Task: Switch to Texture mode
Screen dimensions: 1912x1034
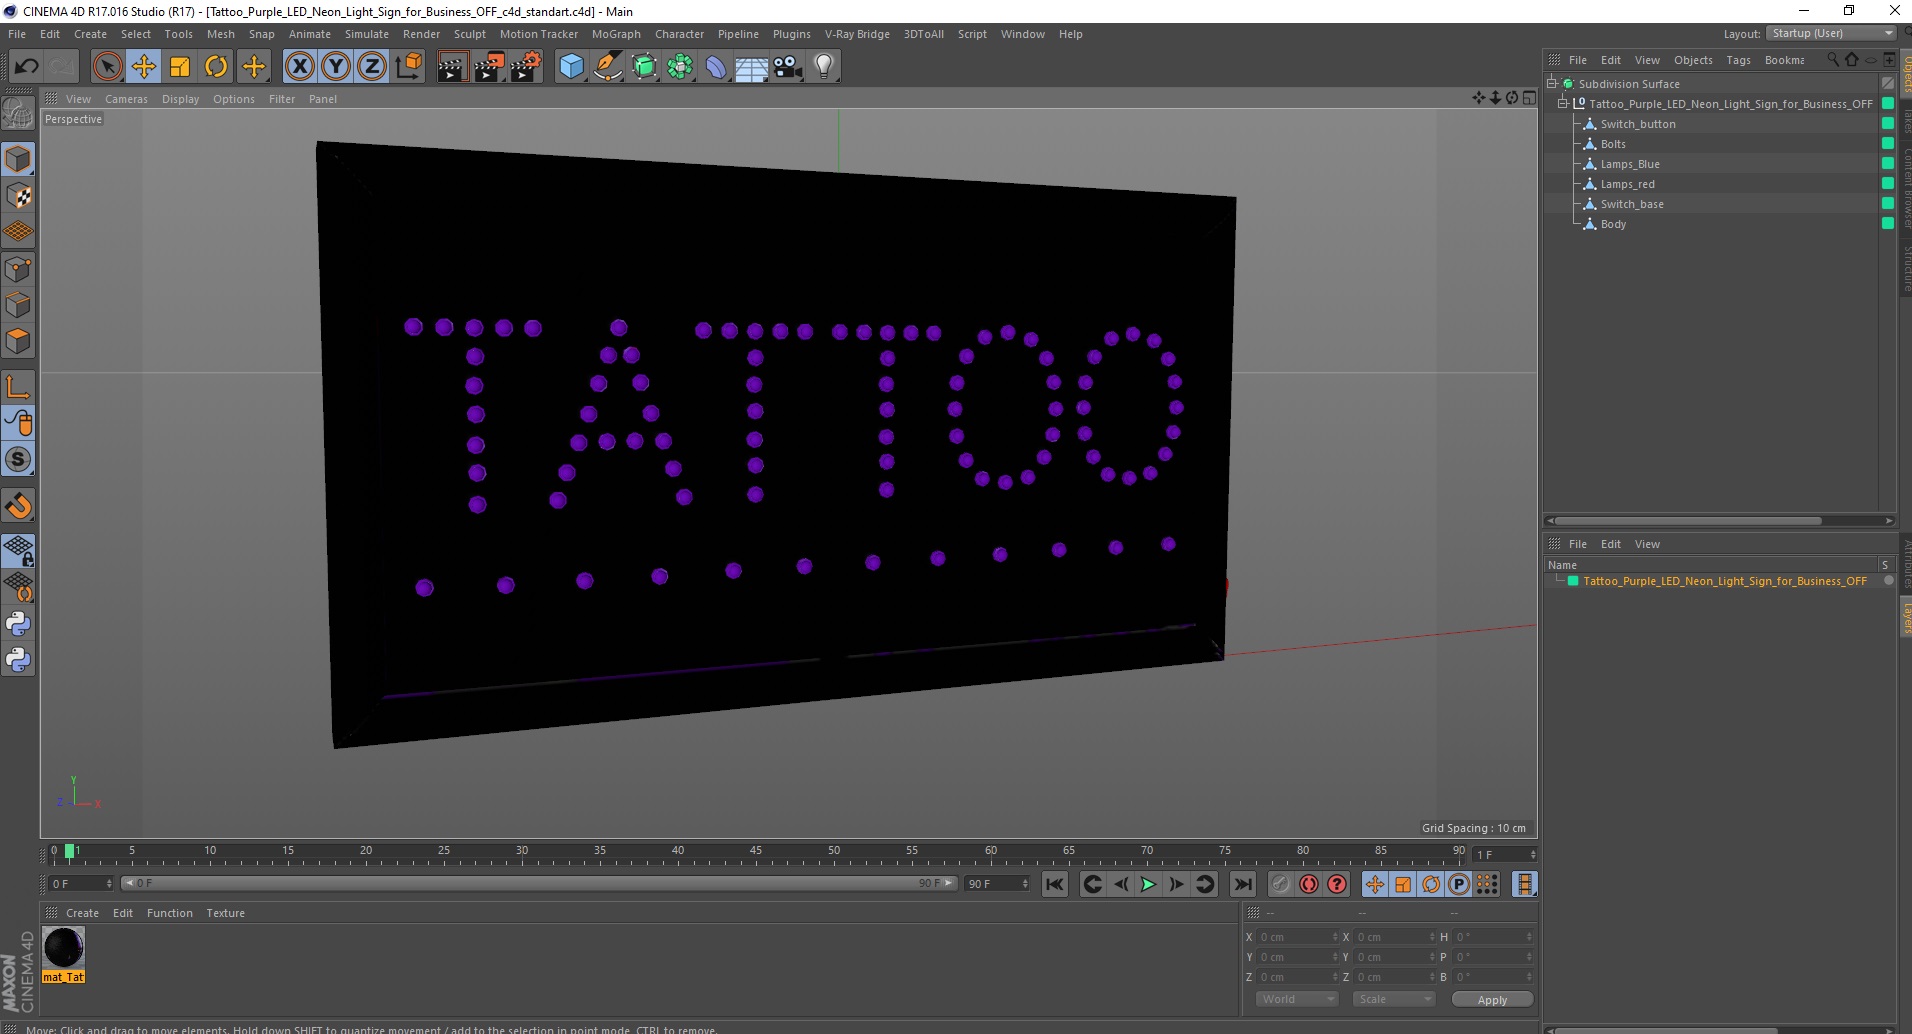Action: coord(18,196)
